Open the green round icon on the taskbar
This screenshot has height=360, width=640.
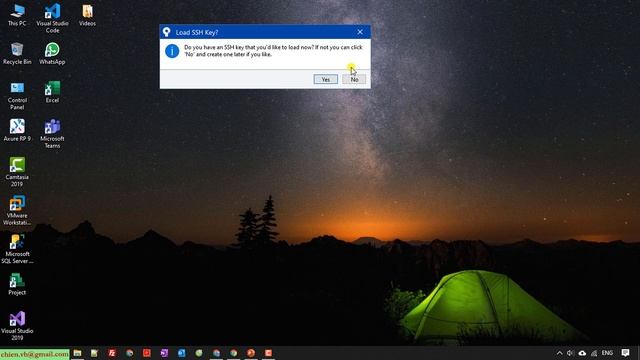pos(199,353)
